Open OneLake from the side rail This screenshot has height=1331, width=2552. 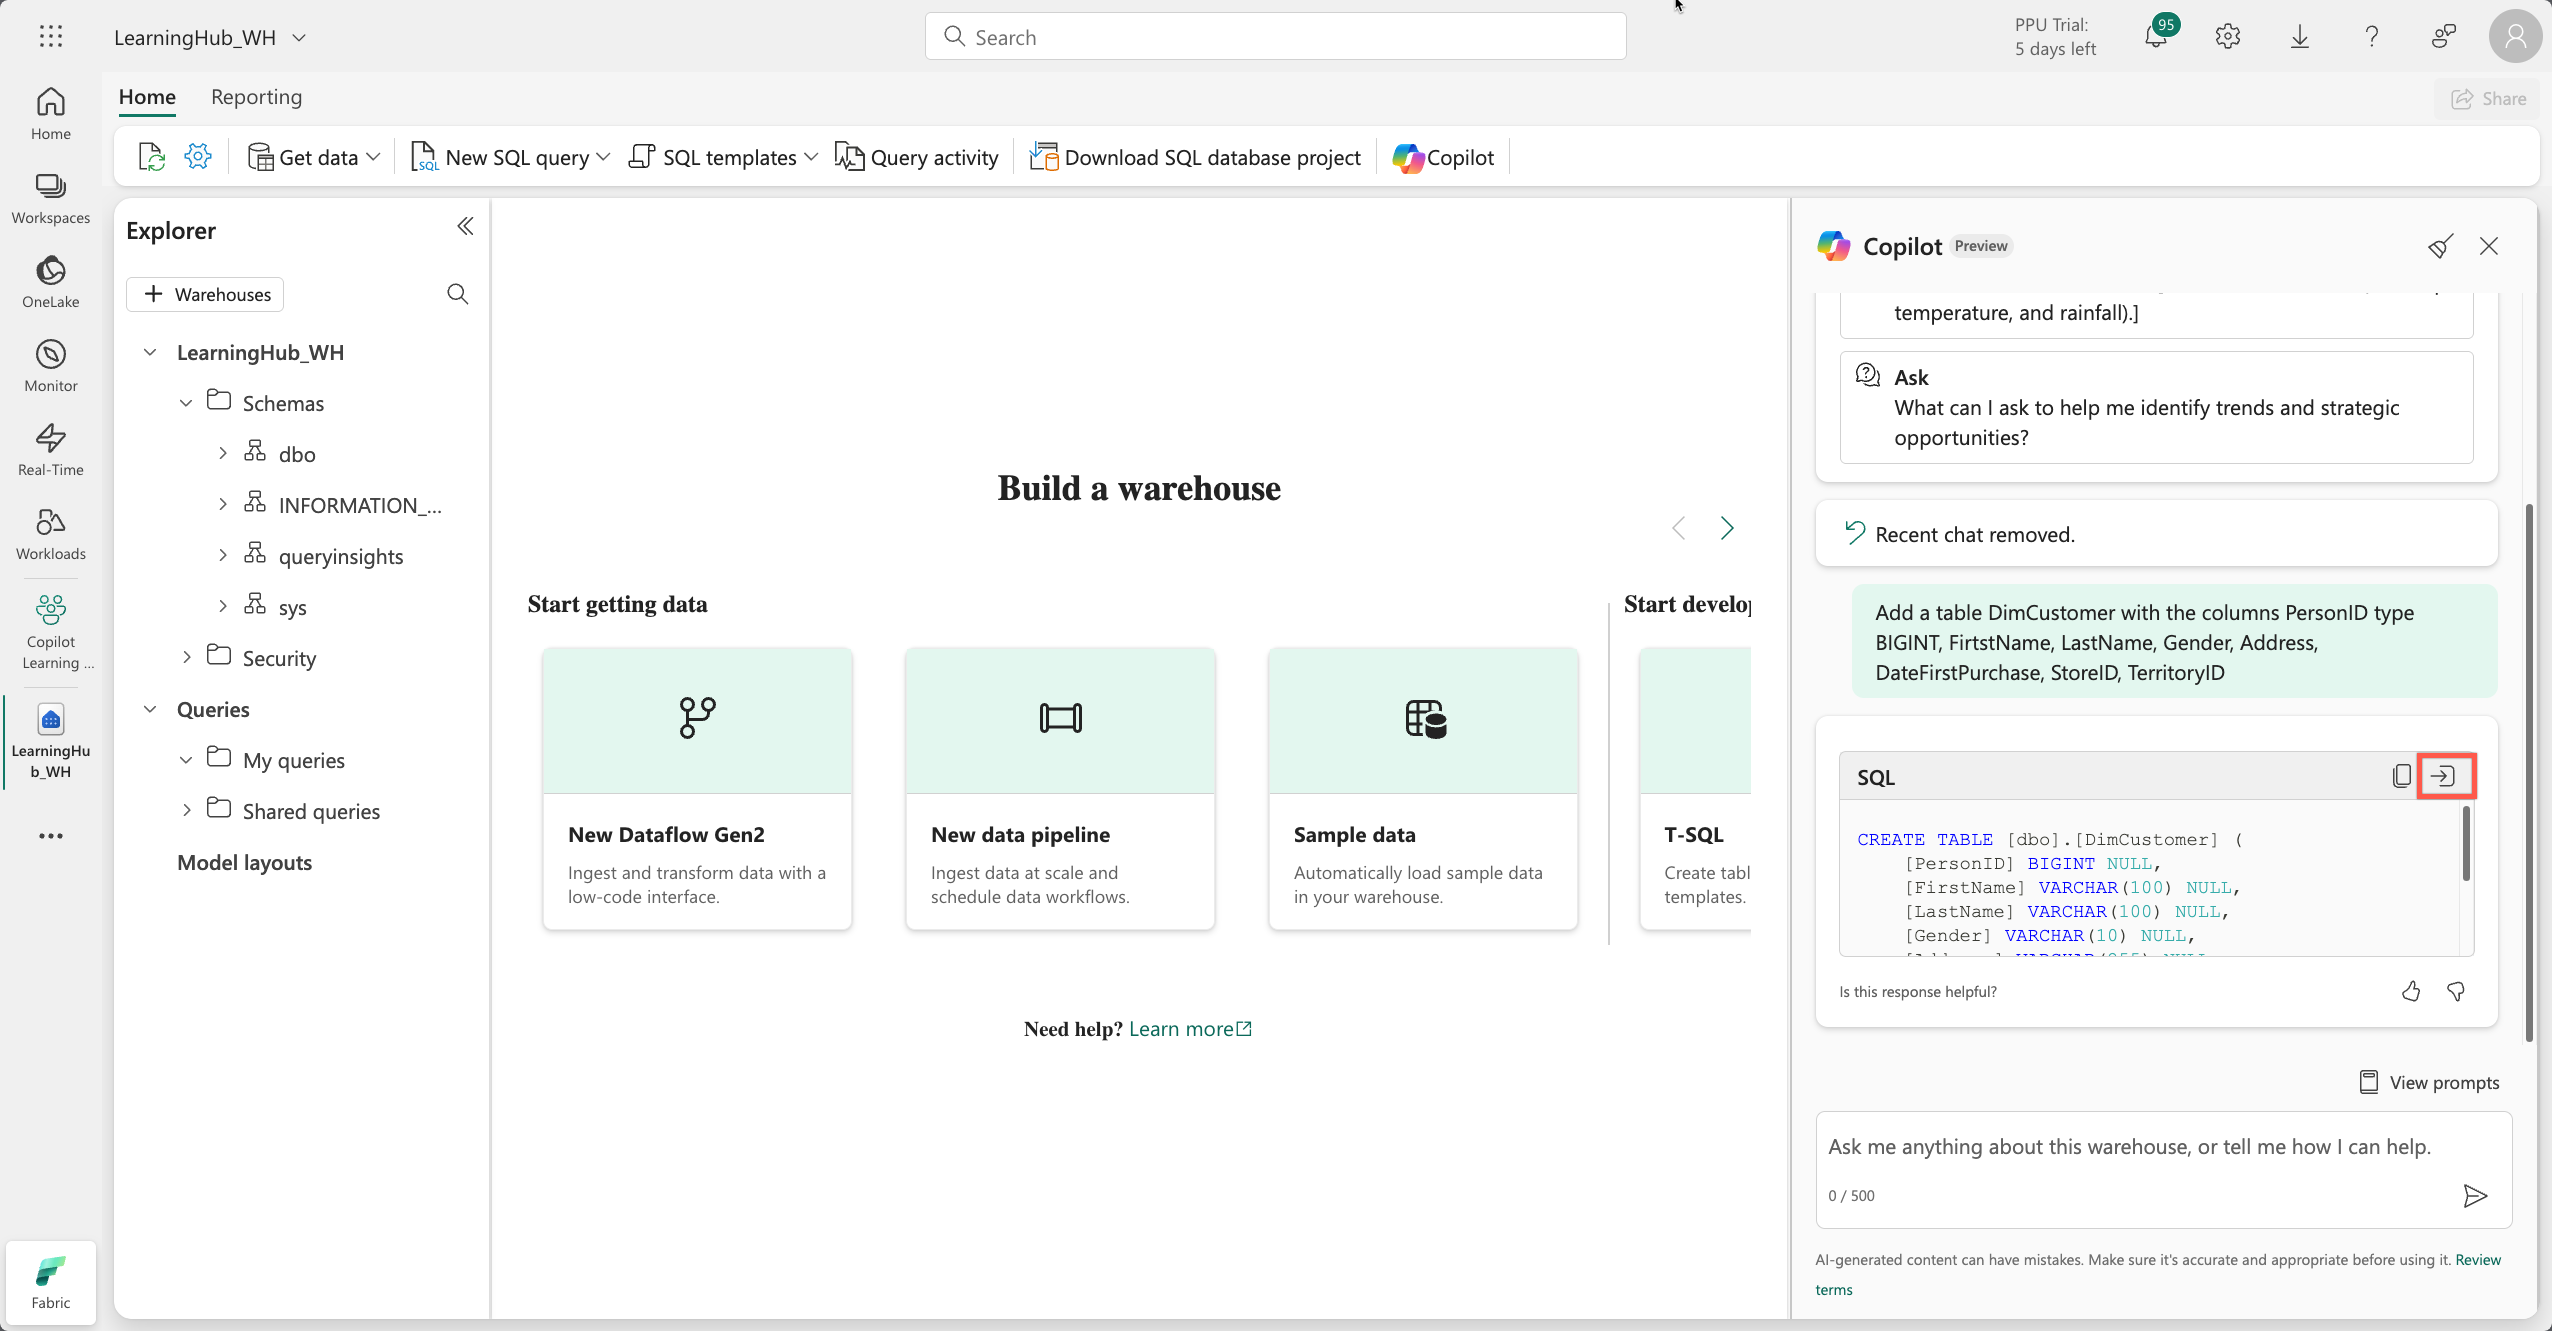(x=51, y=283)
